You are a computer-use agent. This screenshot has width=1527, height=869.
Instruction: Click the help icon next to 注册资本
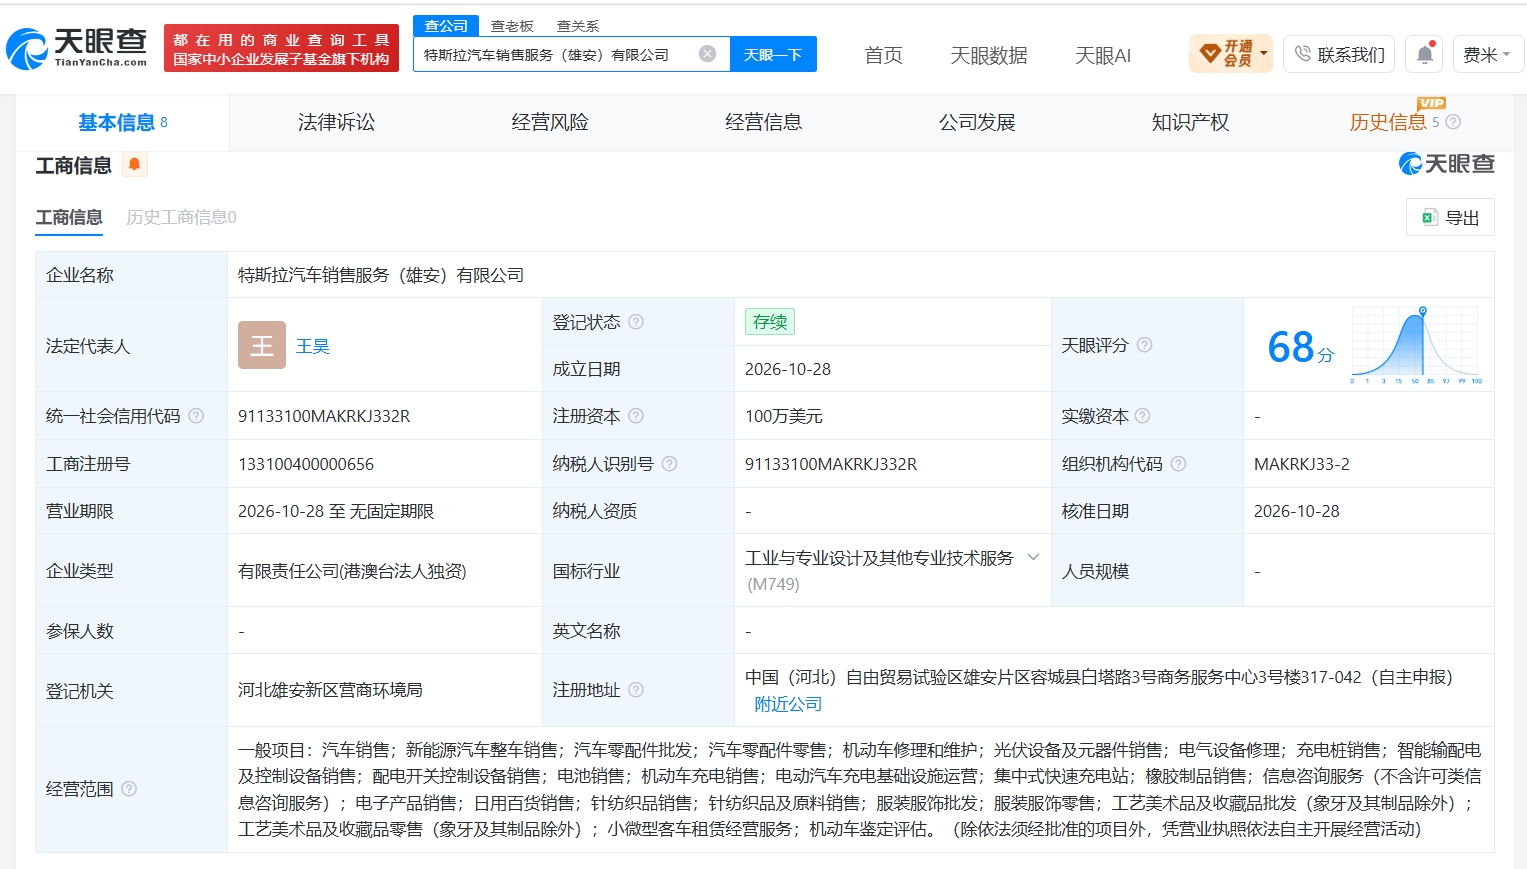636,416
